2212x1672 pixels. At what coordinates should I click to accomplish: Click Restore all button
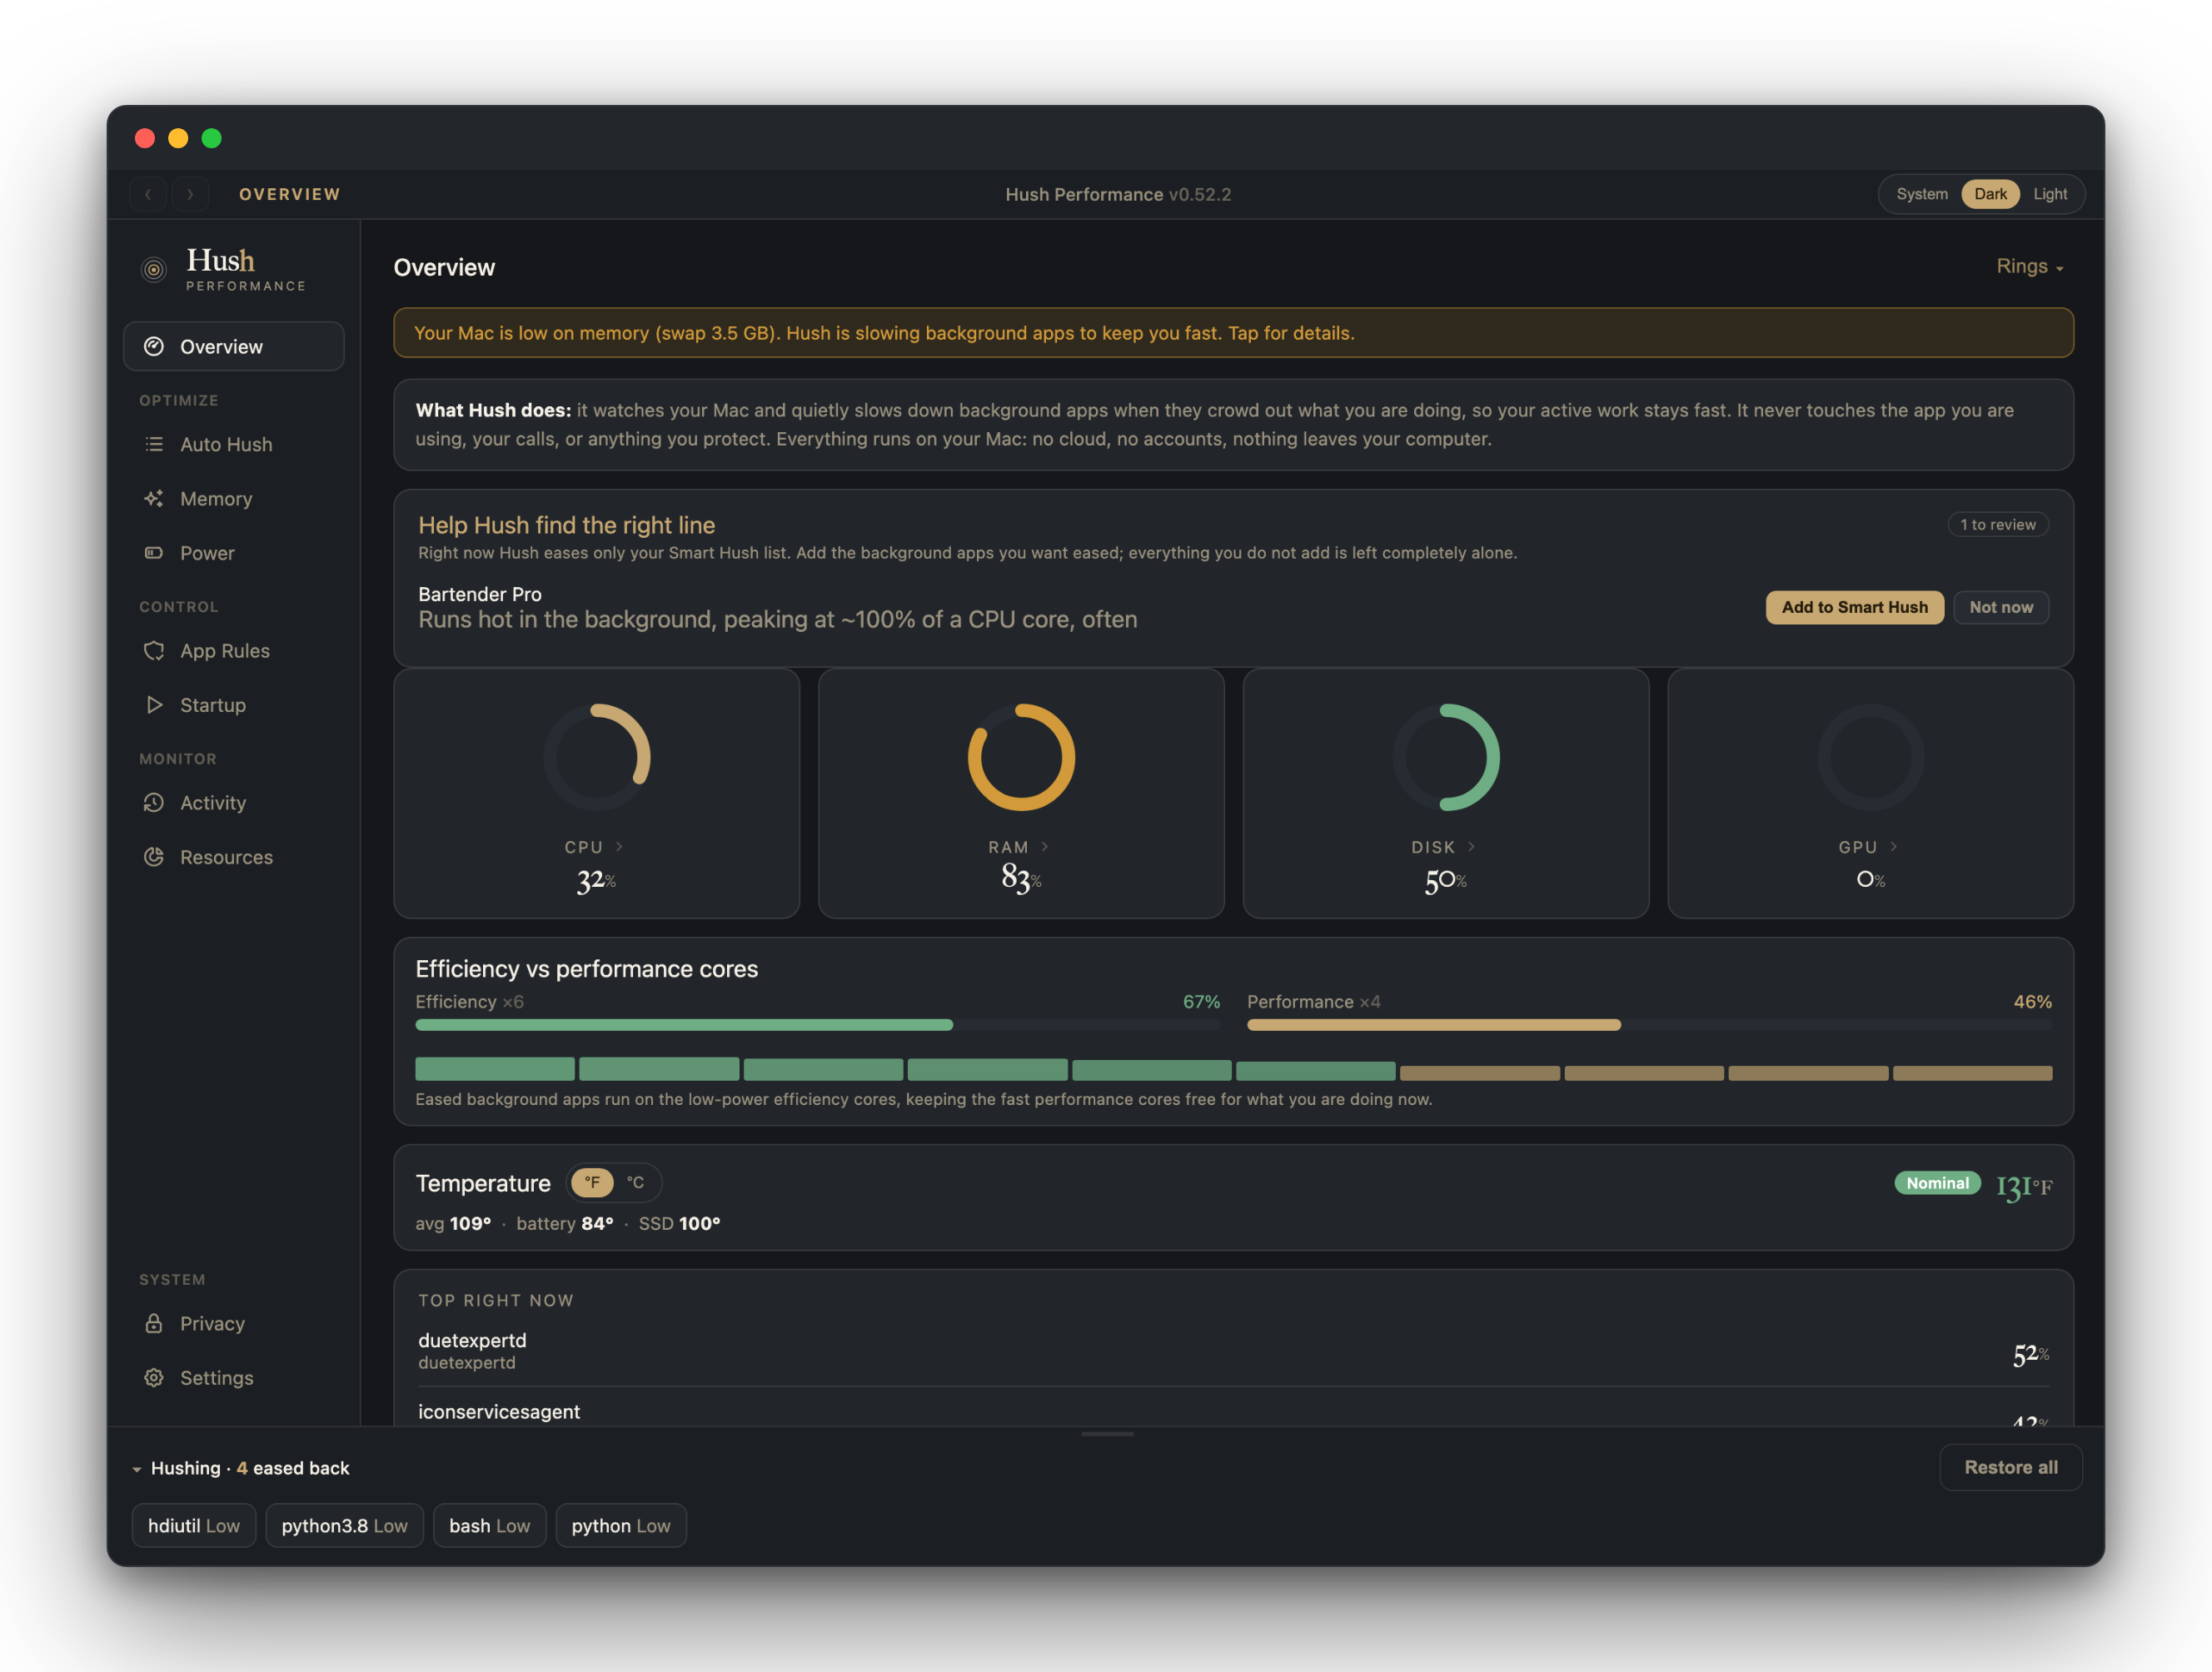pyautogui.click(x=2010, y=1467)
